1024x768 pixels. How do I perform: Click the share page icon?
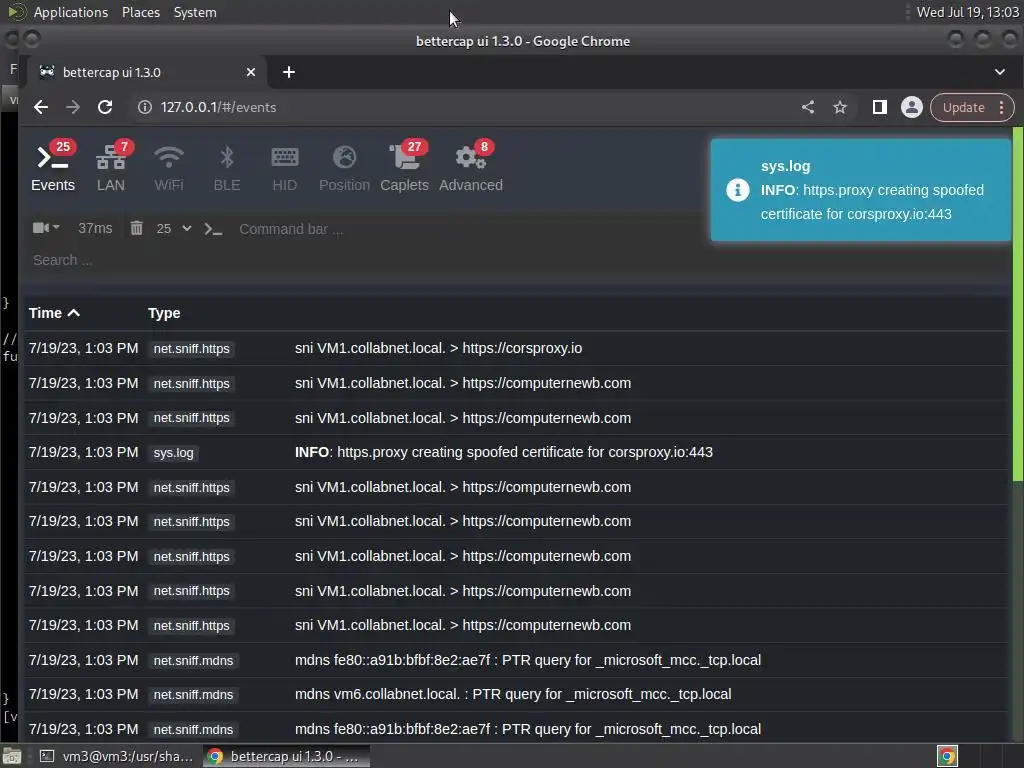(808, 107)
